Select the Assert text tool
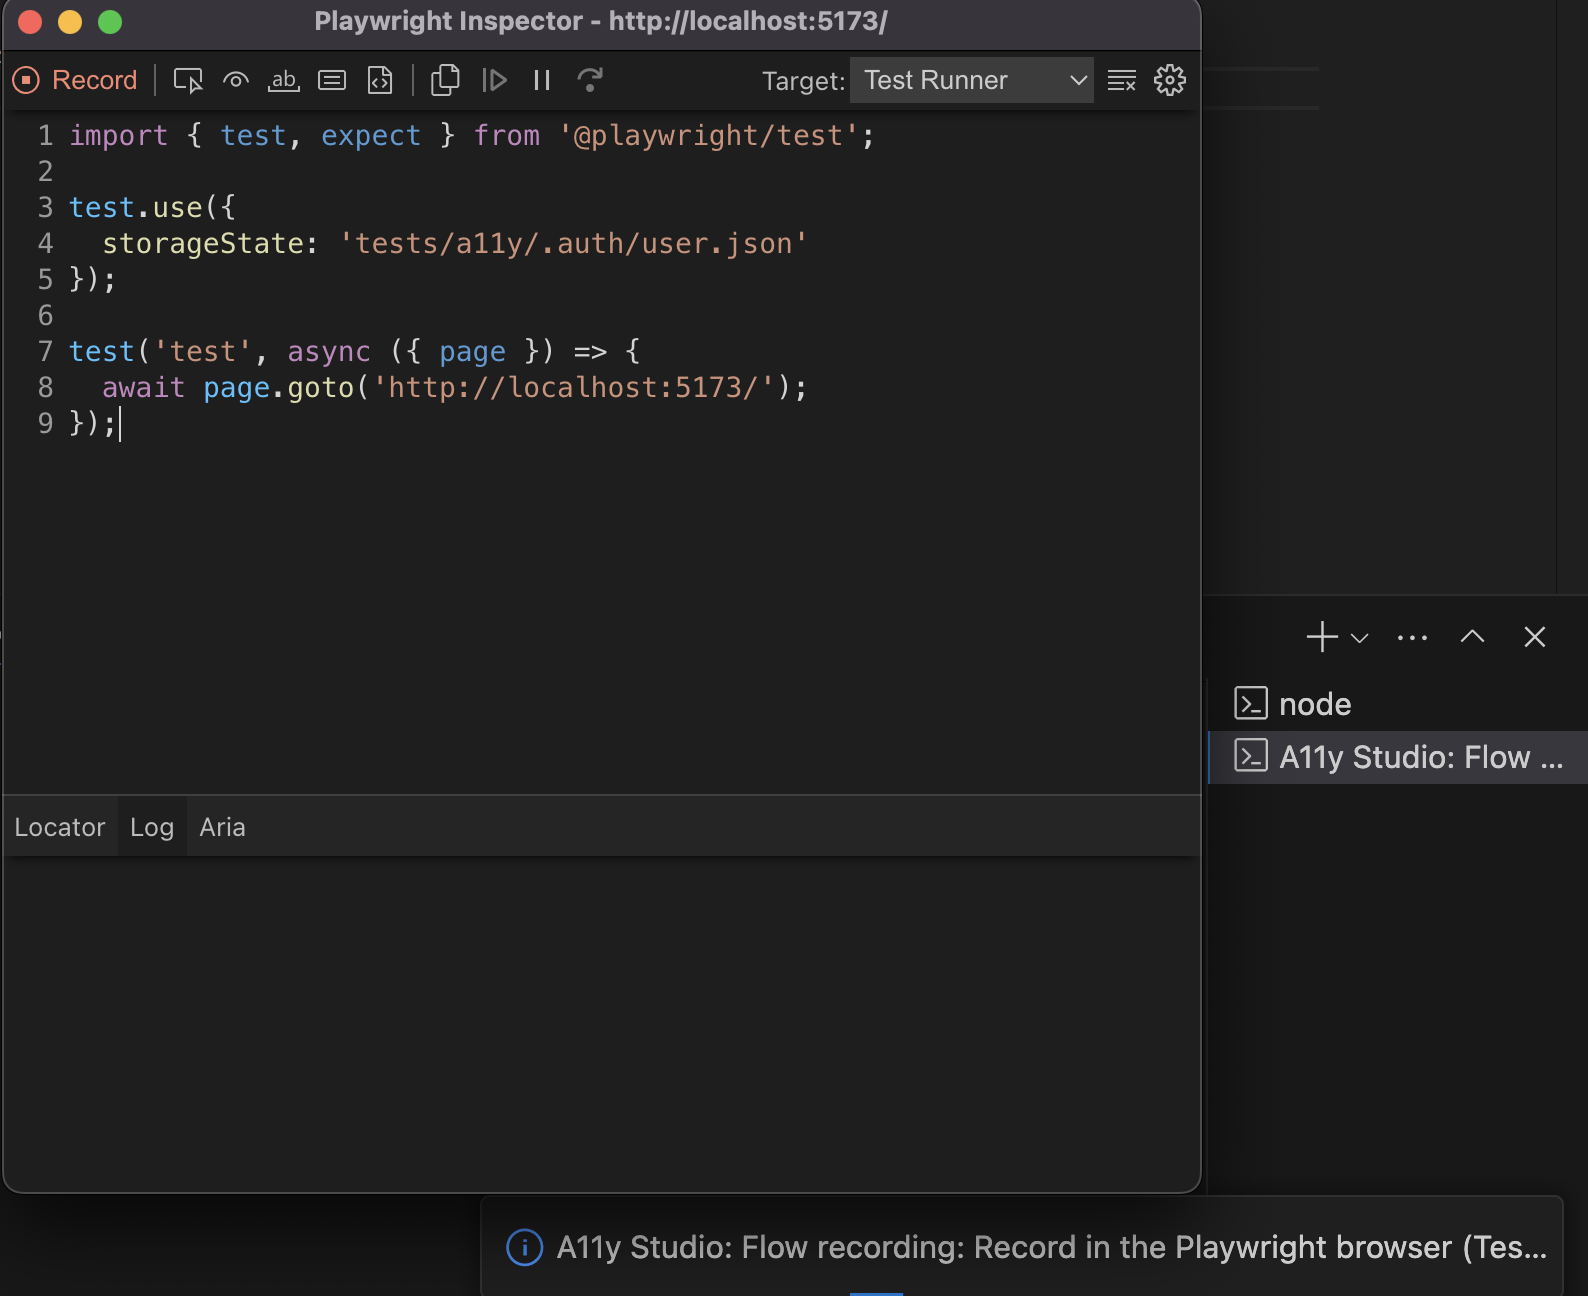 284,80
